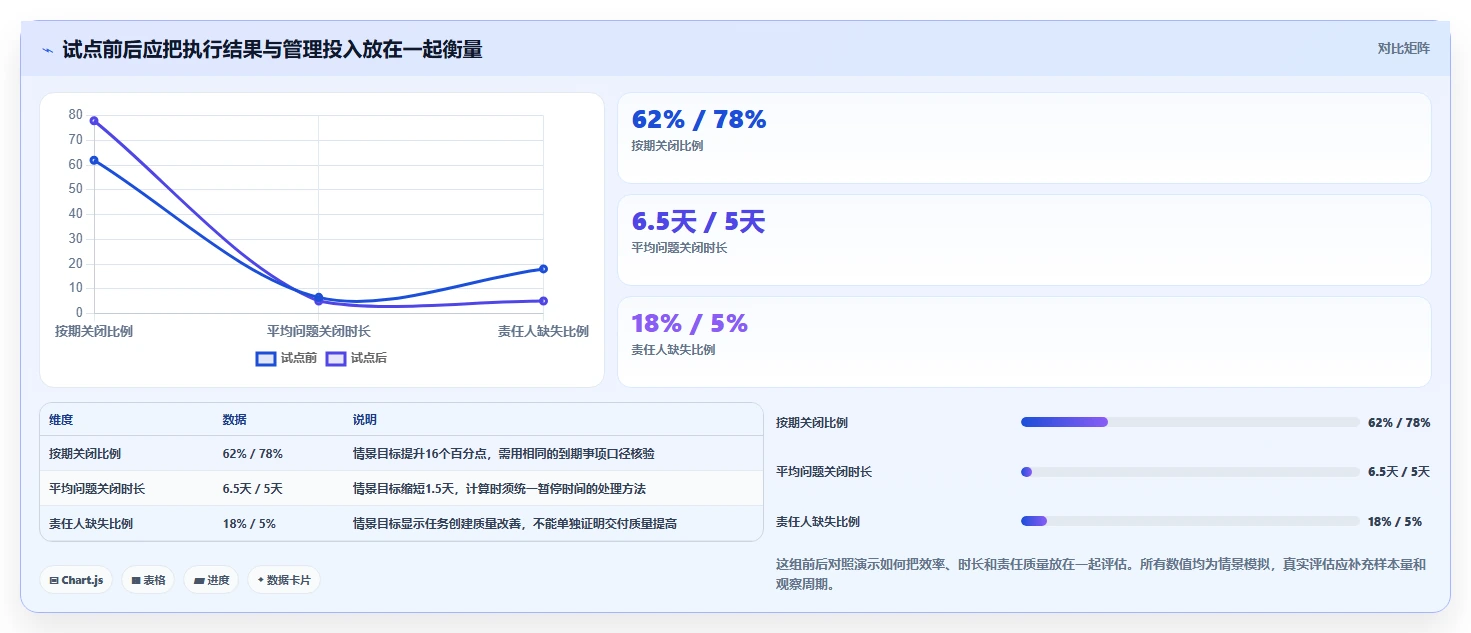Click the 按期关闭比例 x-axis label on chart
1471x633 pixels.
point(94,331)
